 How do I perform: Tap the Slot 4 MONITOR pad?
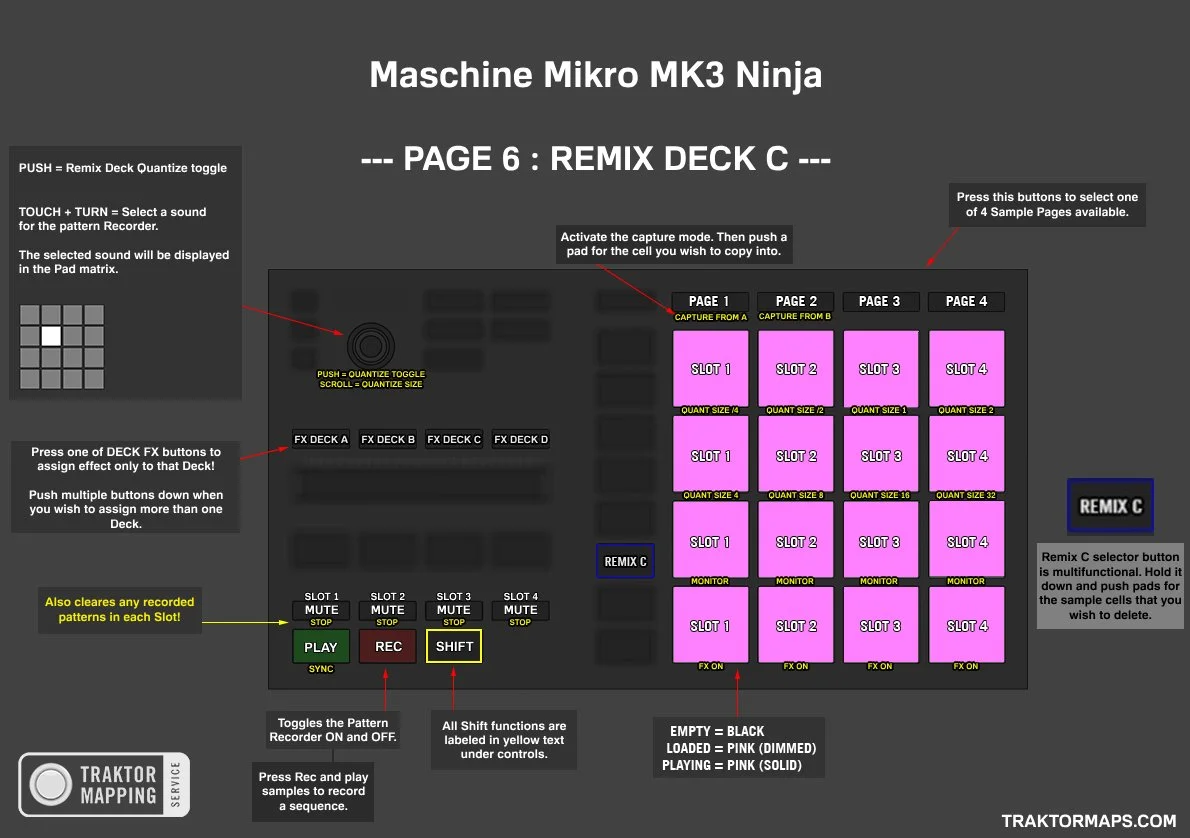click(x=966, y=540)
